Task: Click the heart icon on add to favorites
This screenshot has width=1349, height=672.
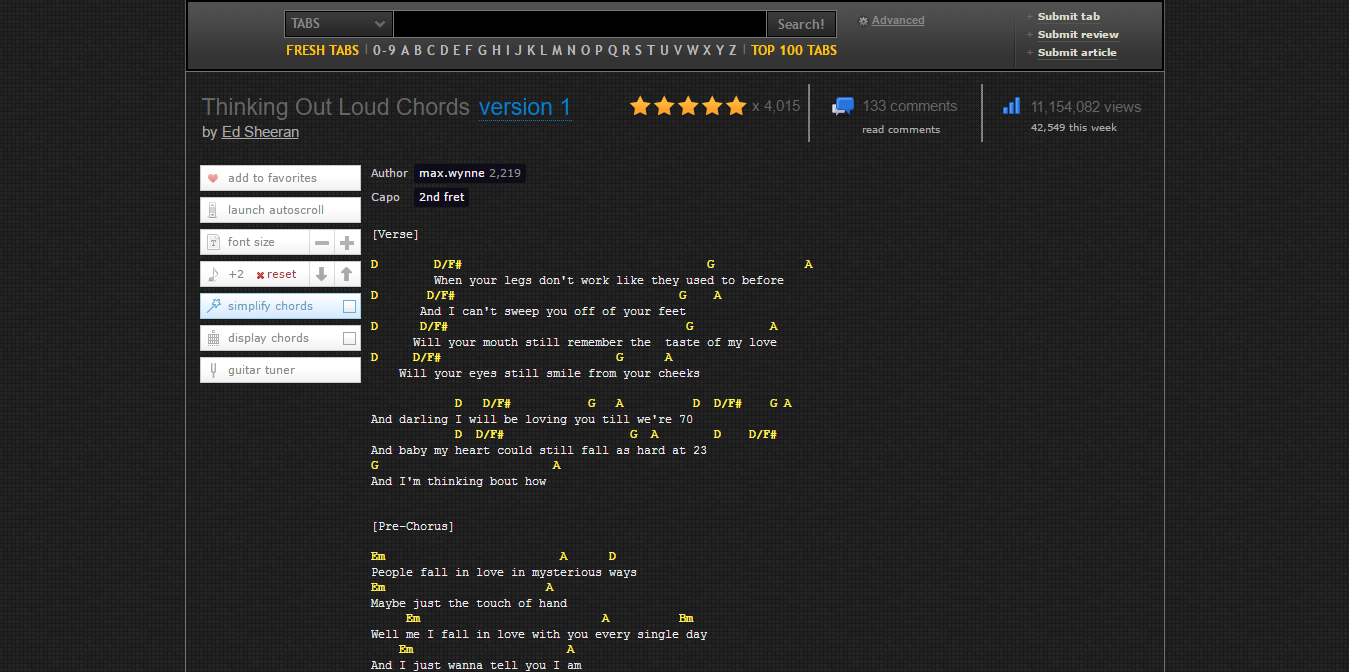Action: tap(213, 178)
